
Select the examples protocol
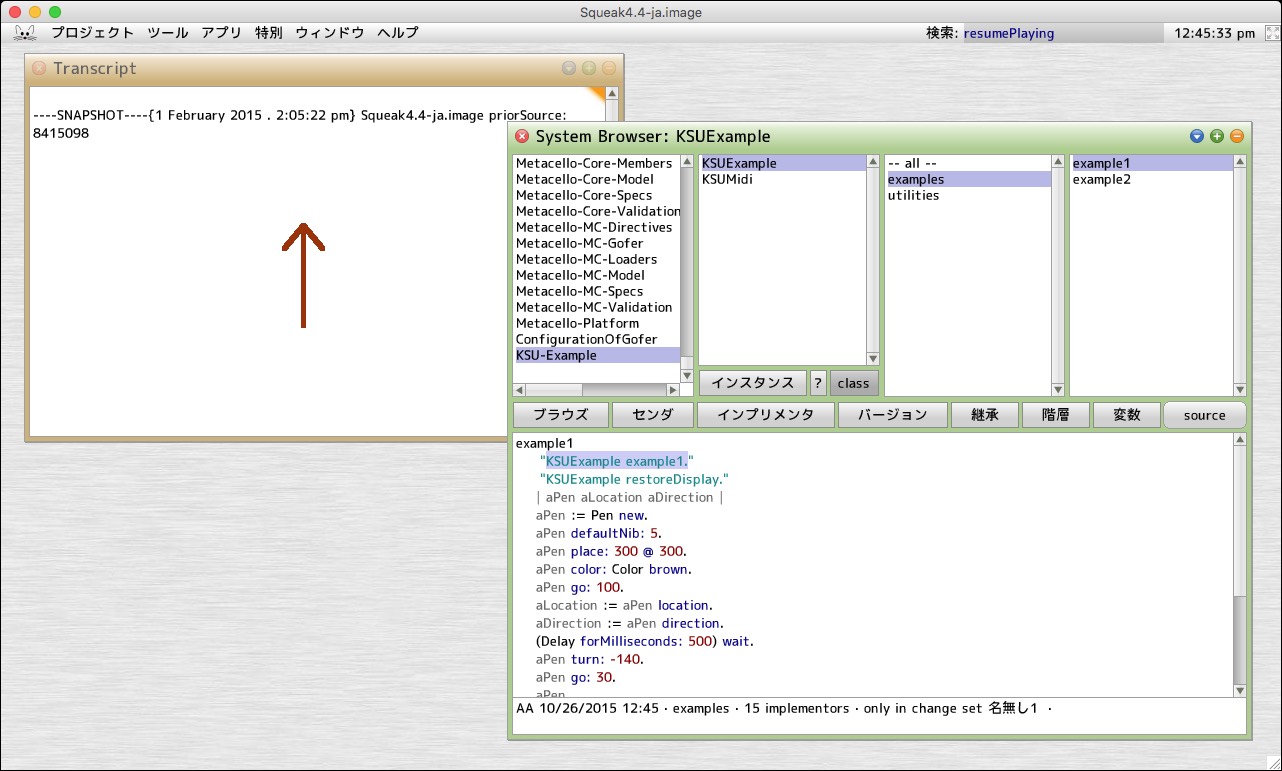968,179
